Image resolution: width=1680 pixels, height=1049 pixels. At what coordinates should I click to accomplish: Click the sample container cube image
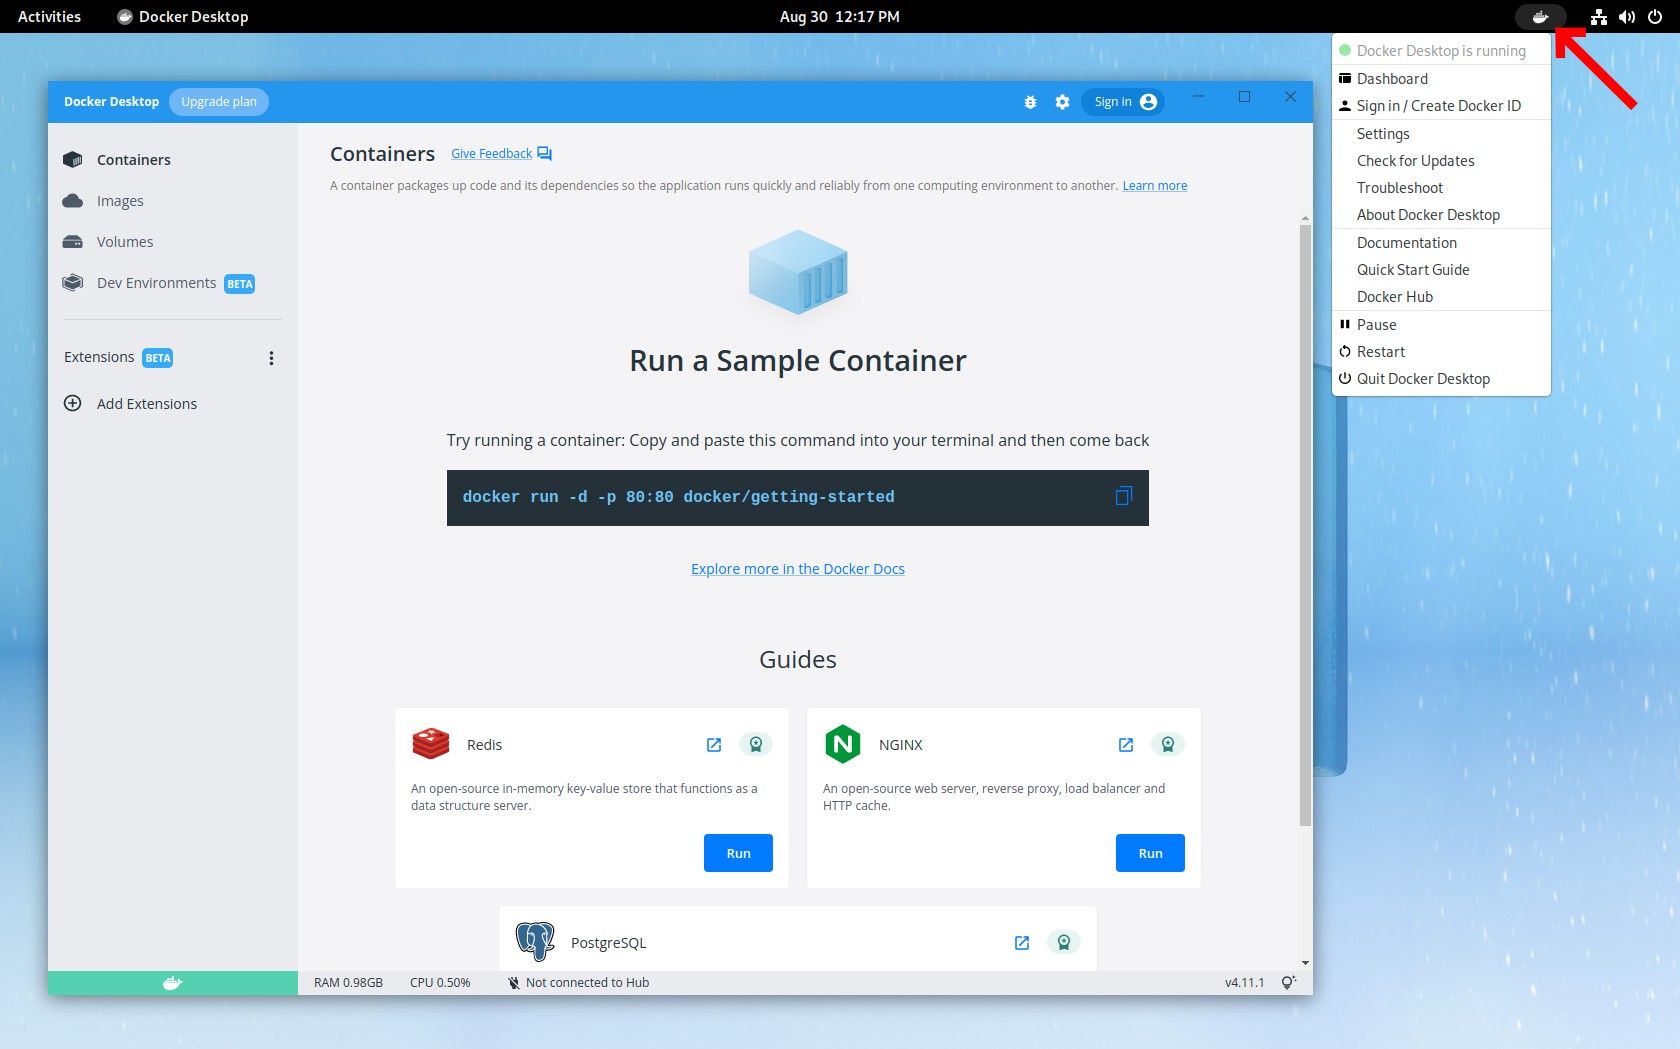click(798, 272)
